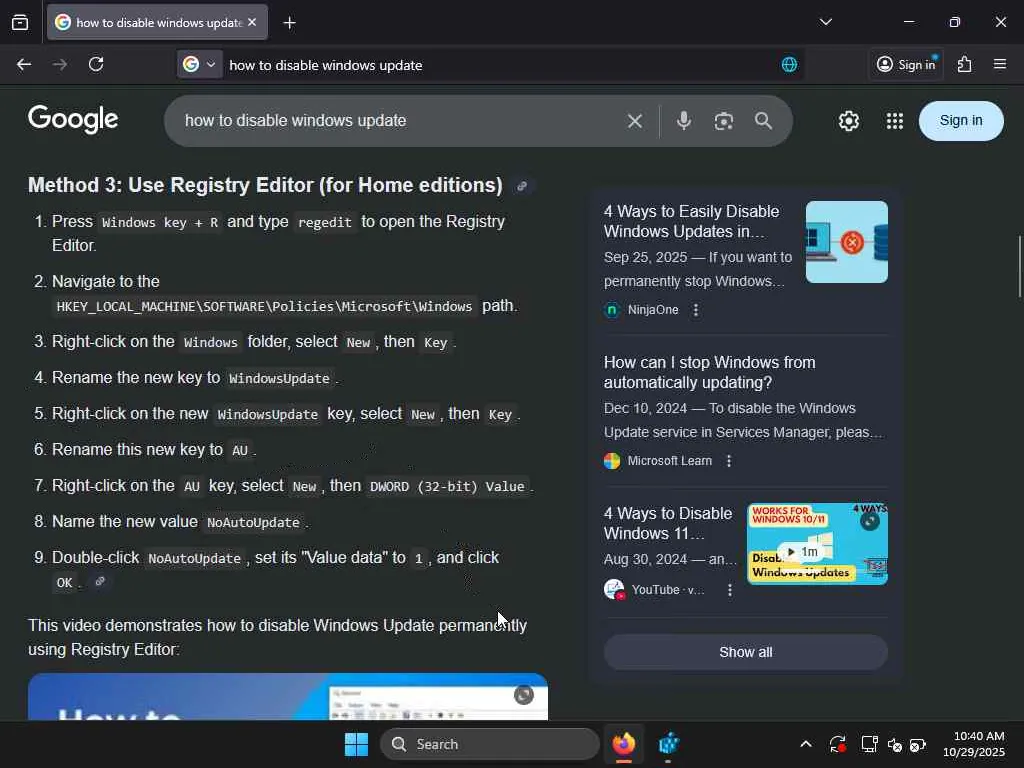Image resolution: width=1024 pixels, height=768 pixels.
Task: Go to the Google logo homepage
Action: coord(73,120)
